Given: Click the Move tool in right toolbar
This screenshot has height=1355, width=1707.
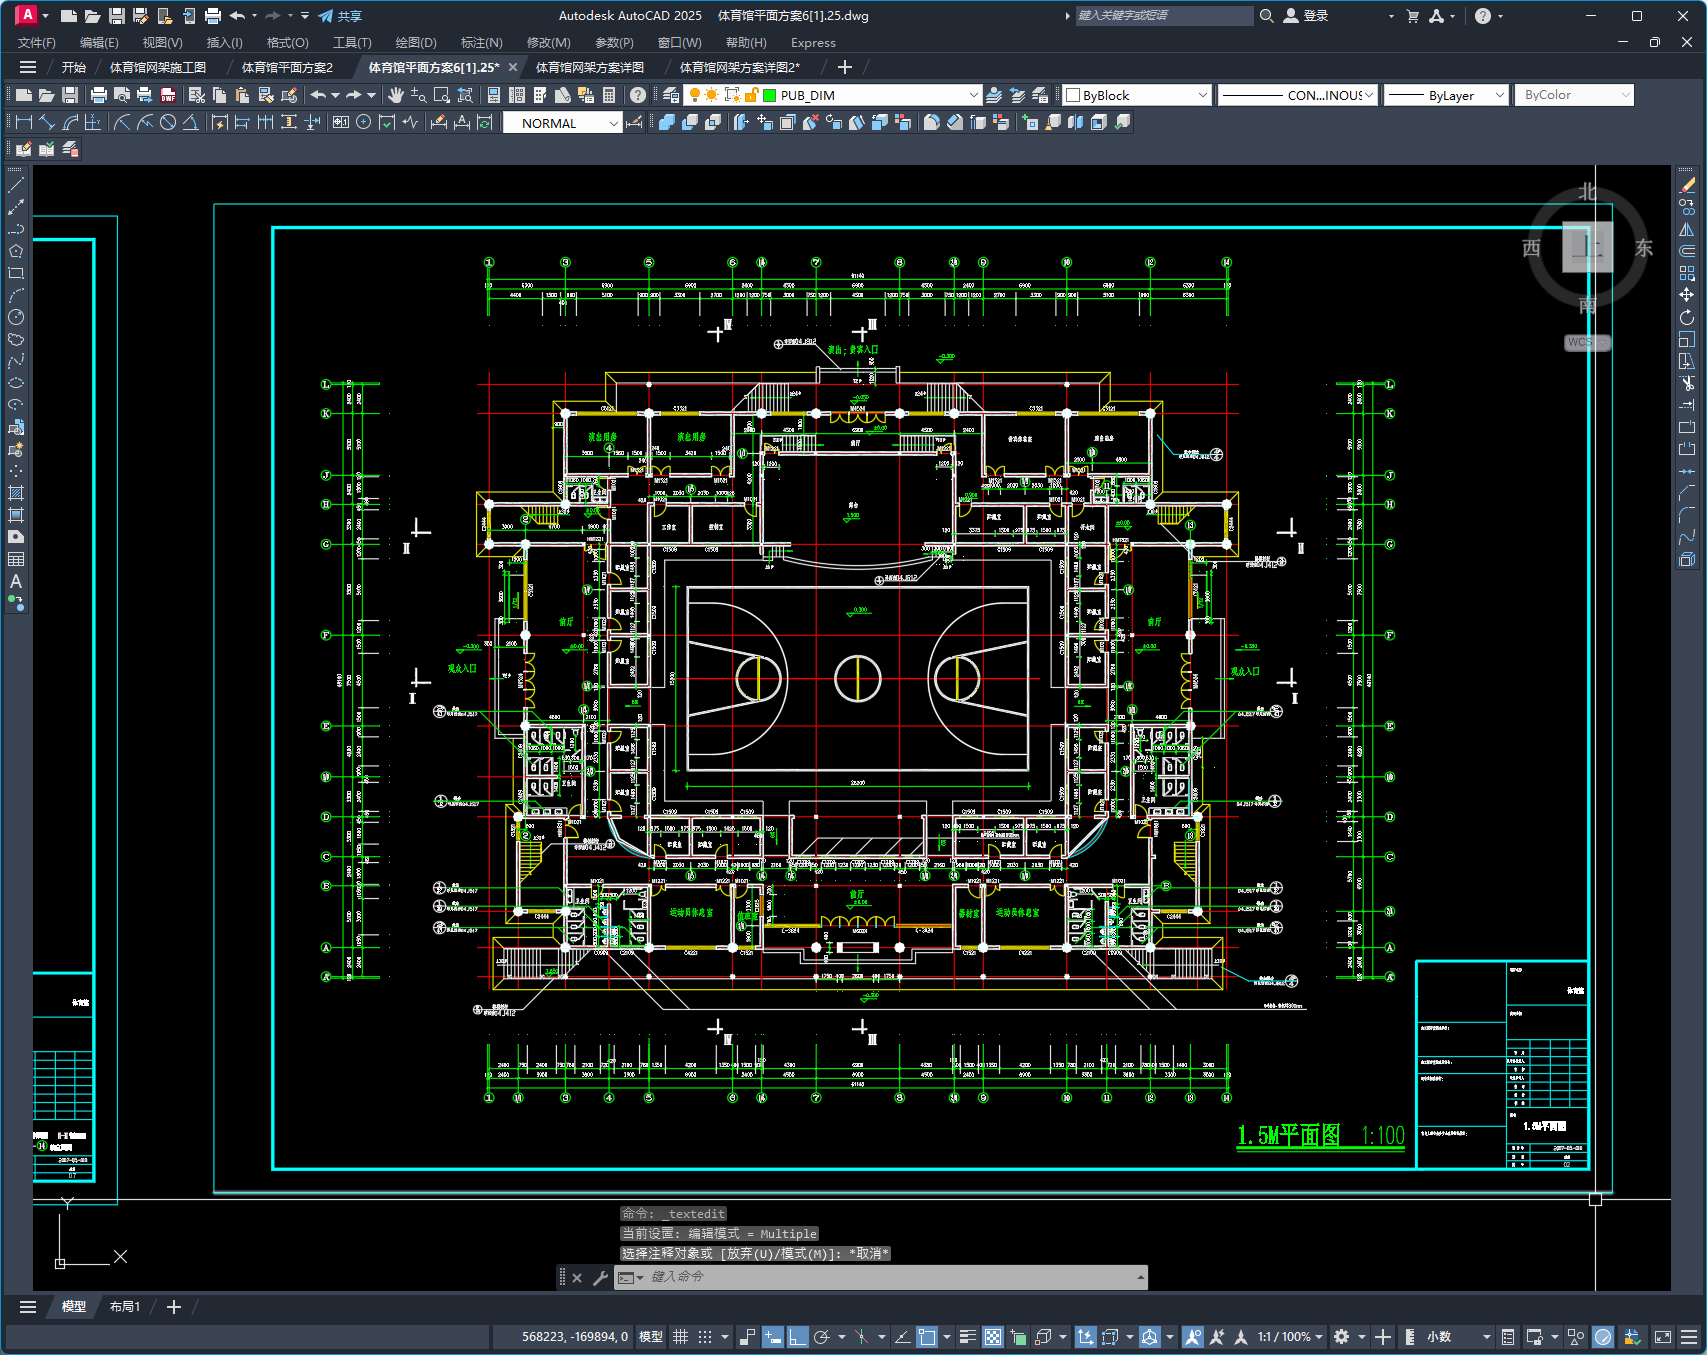Looking at the screenshot, I should pos(1687,295).
